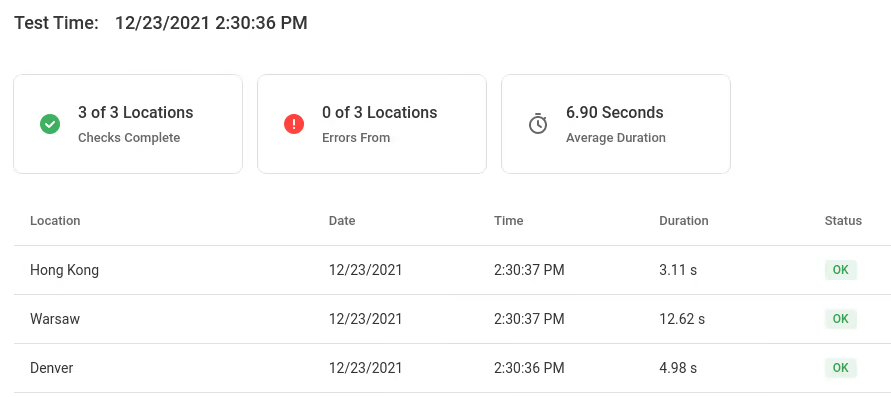891x397 pixels.
Task: Sort table by Location column header
Action: [x=55, y=220]
